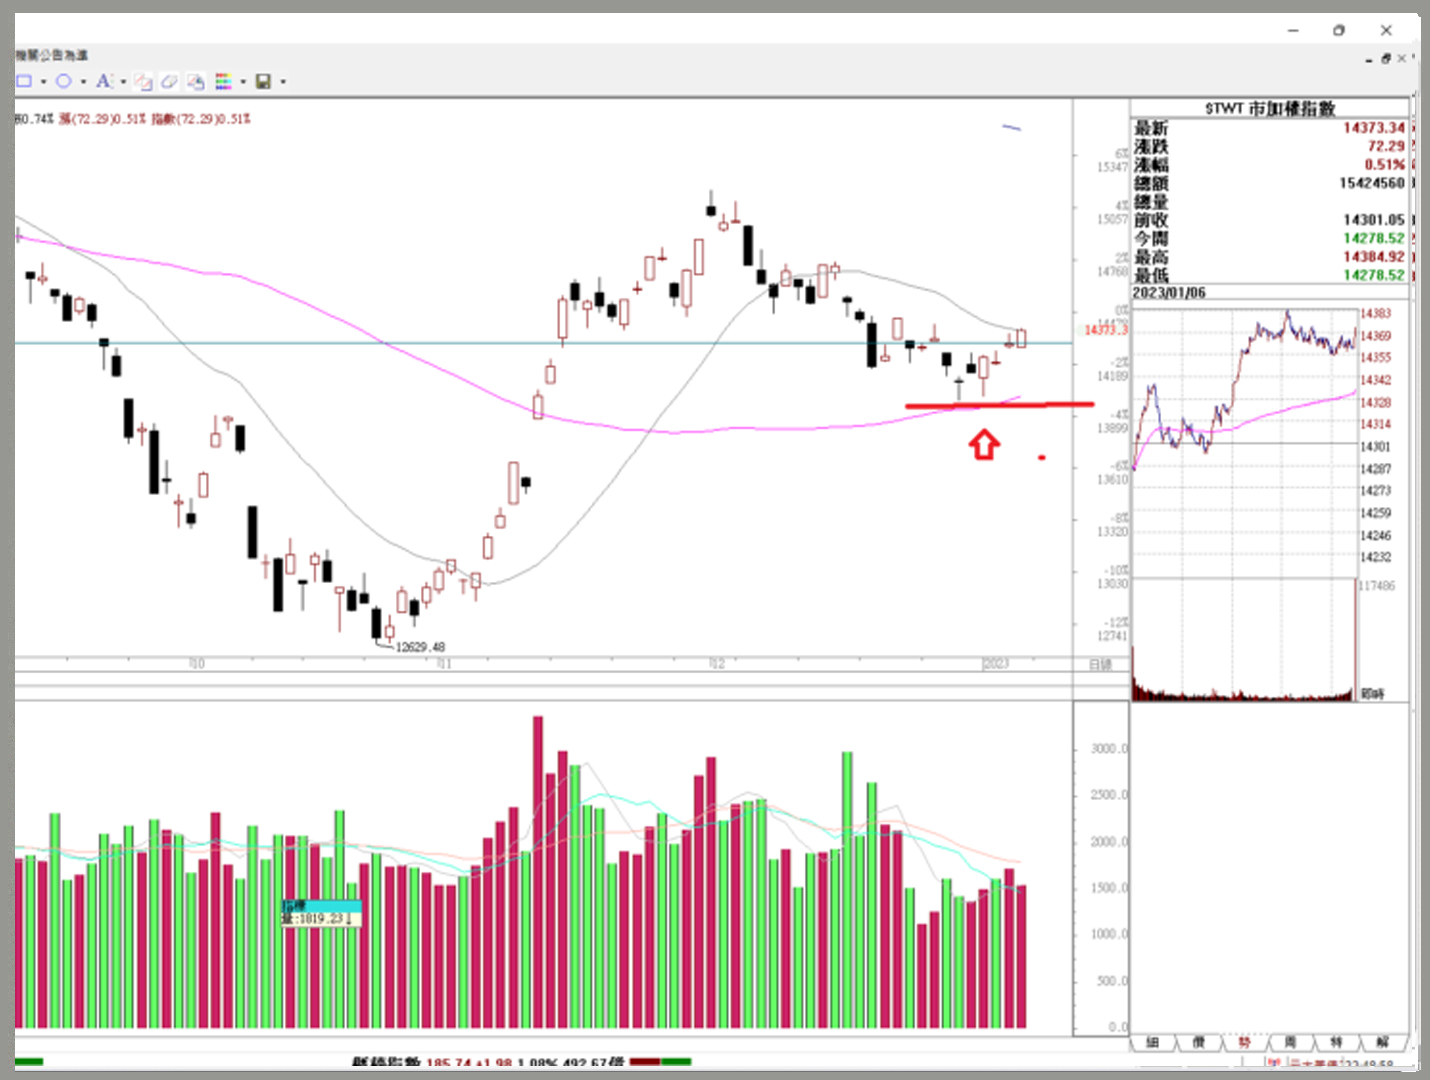Viewport: 1430px width, 1080px height.
Task: Click the 15347 price axis label
Action: (1112, 167)
